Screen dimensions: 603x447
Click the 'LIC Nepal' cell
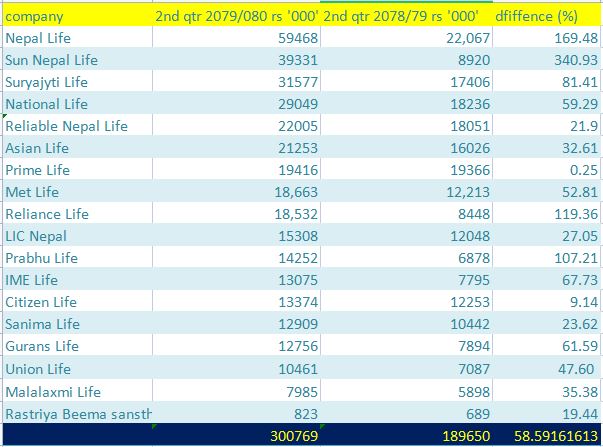click(77, 235)
